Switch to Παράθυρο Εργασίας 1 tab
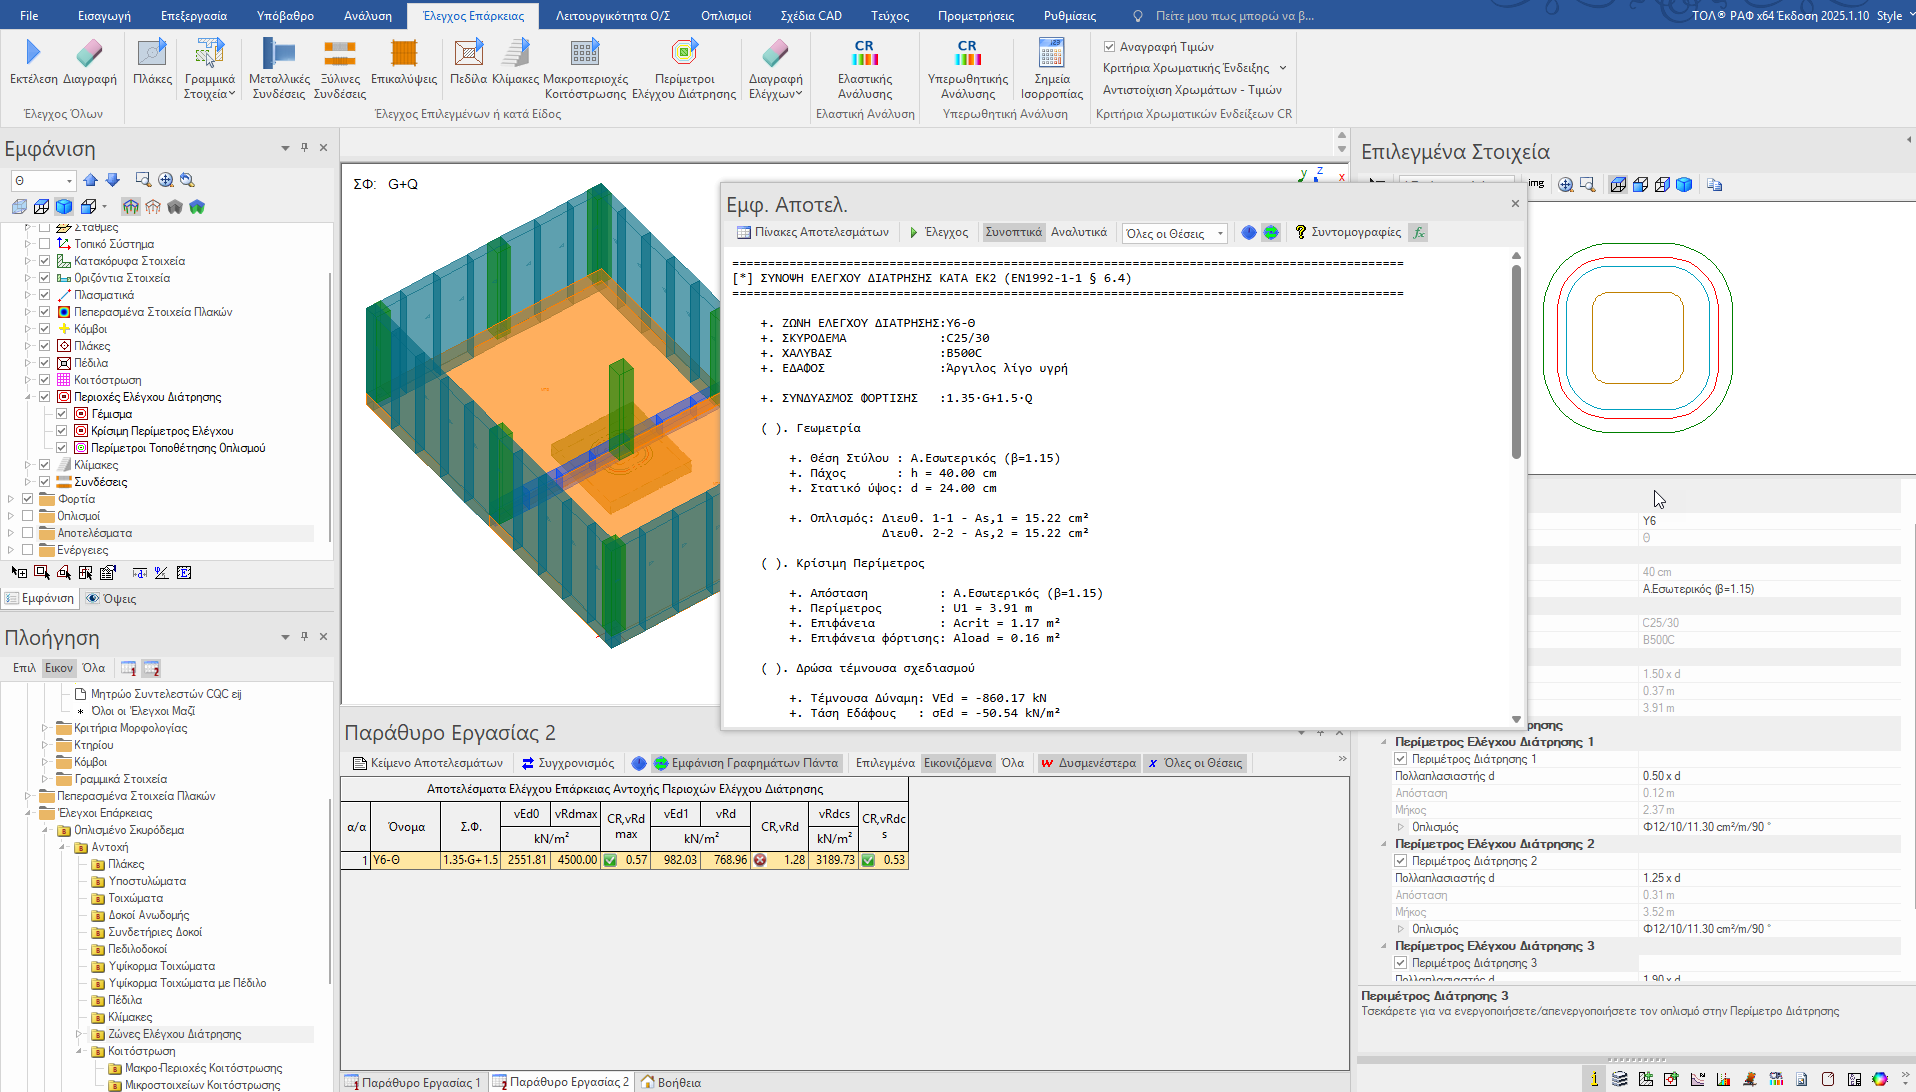This screenshot has height=1092, width=1916. pos(412,1082)
